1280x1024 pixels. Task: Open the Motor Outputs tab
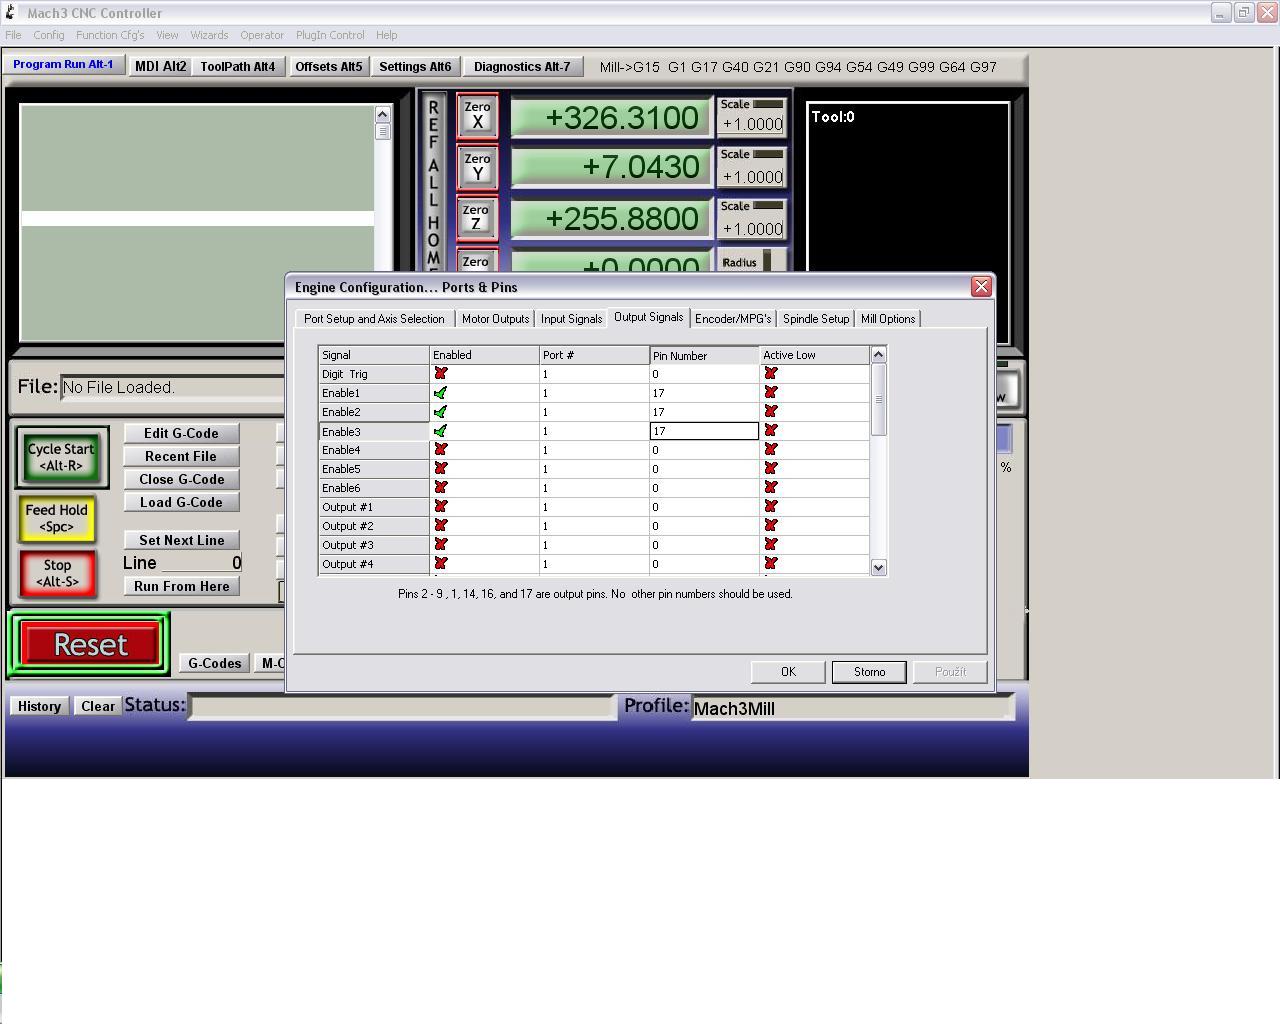[495, 319]
